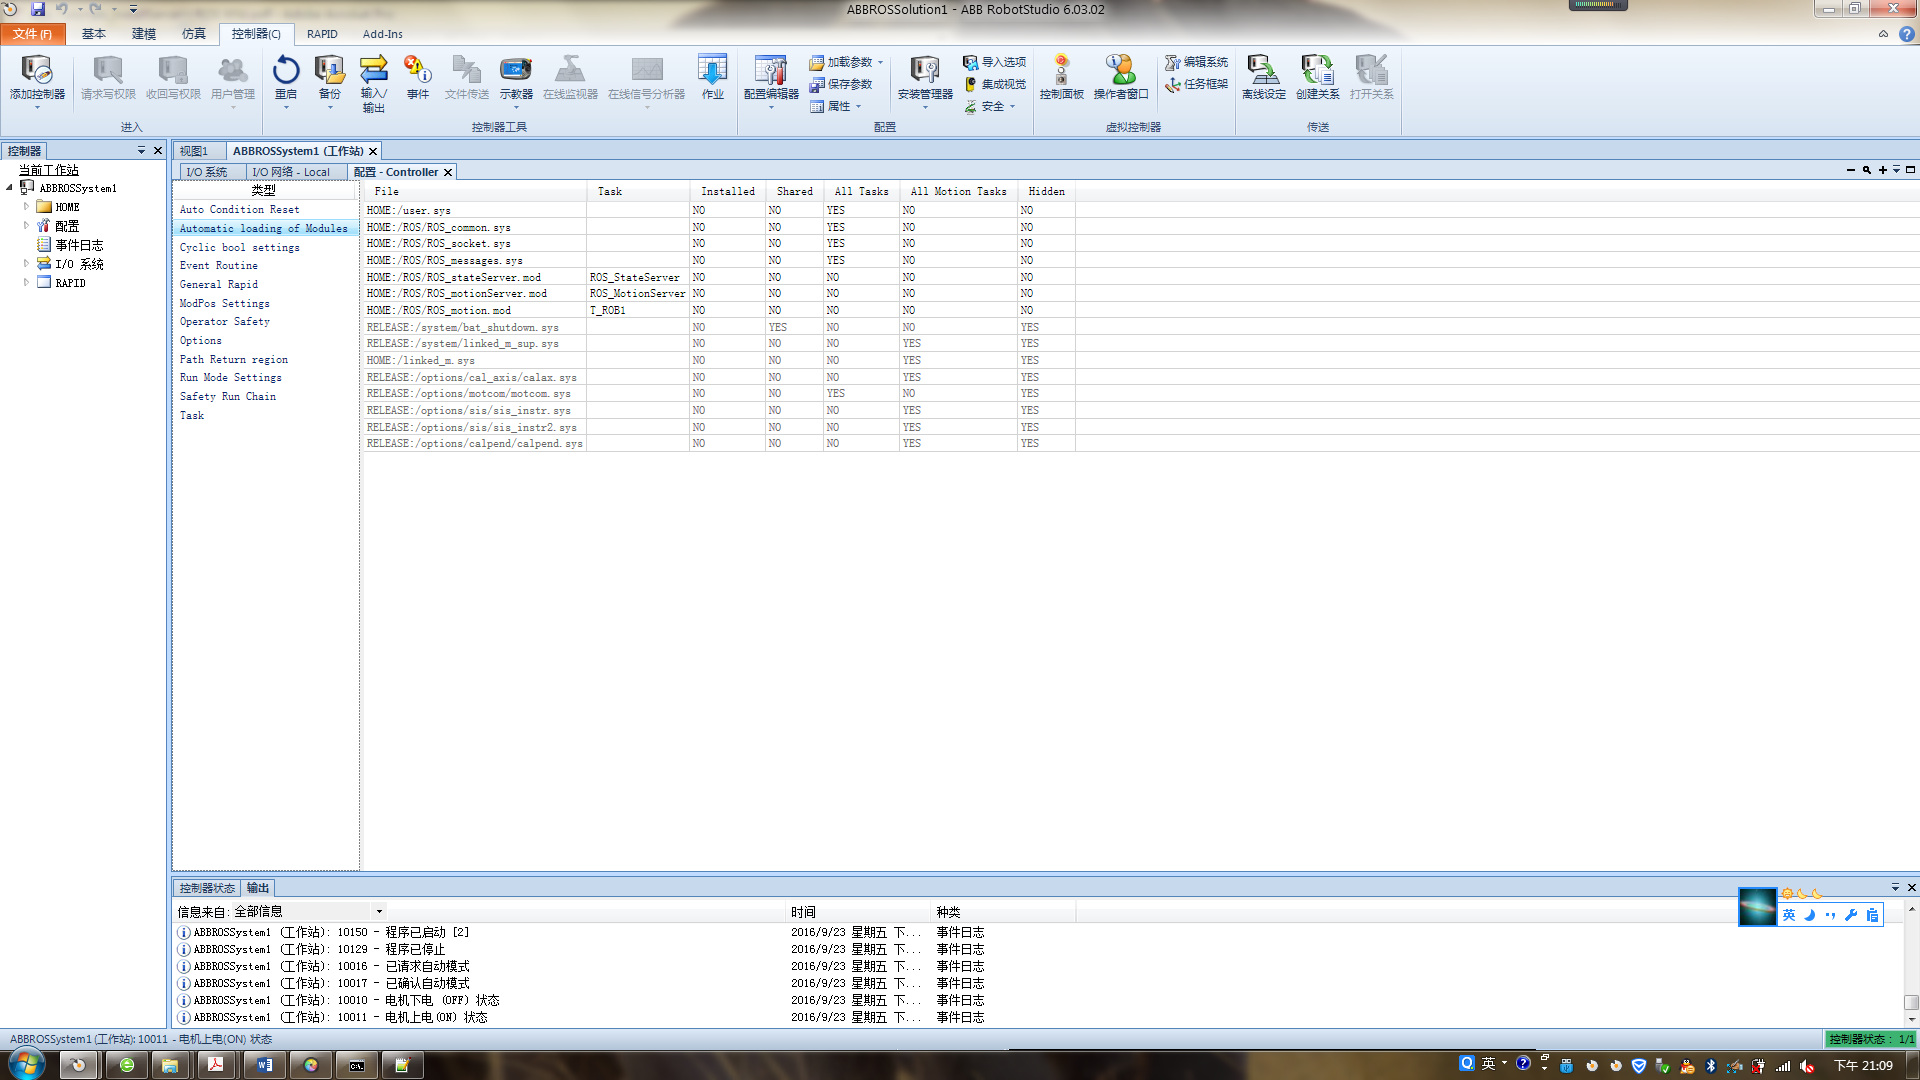Switch to the 仿真 ribbon tab
The image size is (1920, 1080).
coord(194,34)
